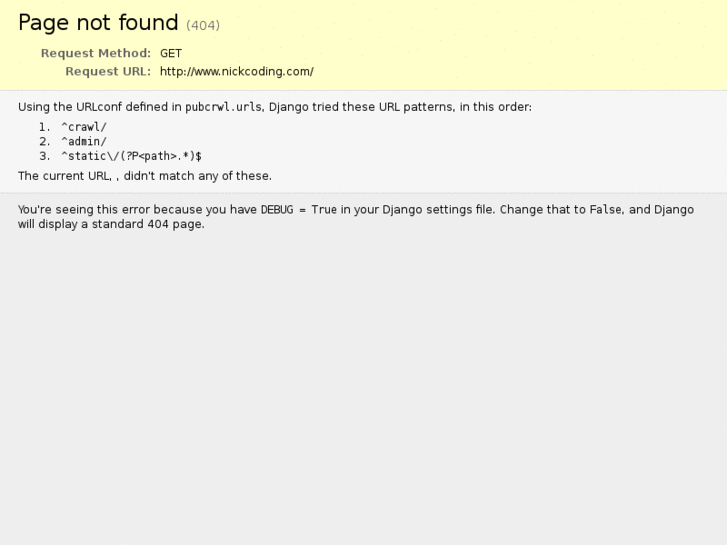
Task: Click "Using the URLconf defined in" text
Action: (x=99, y=107)
